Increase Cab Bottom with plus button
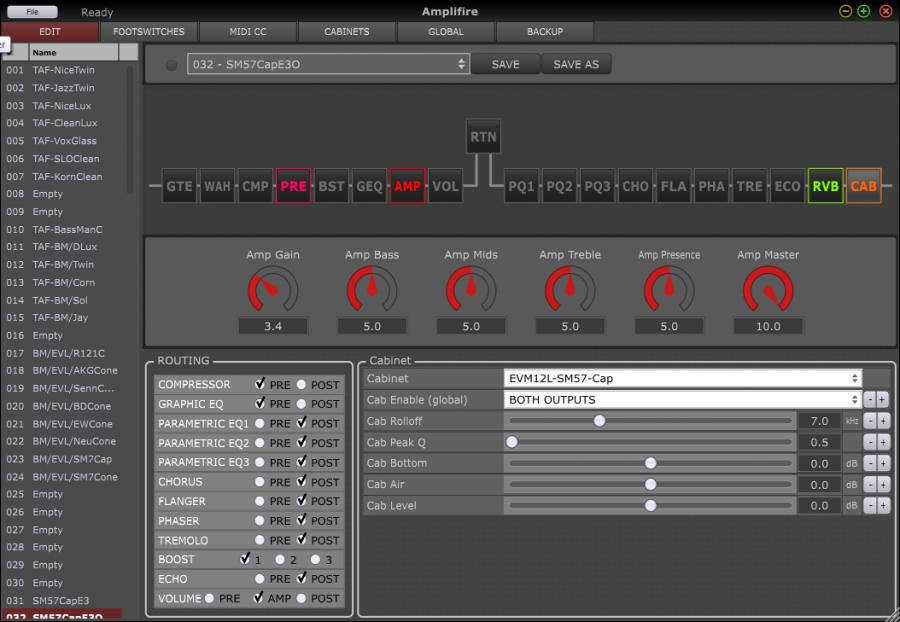Screen dimensions: 900x622 [x=883, y=464]
